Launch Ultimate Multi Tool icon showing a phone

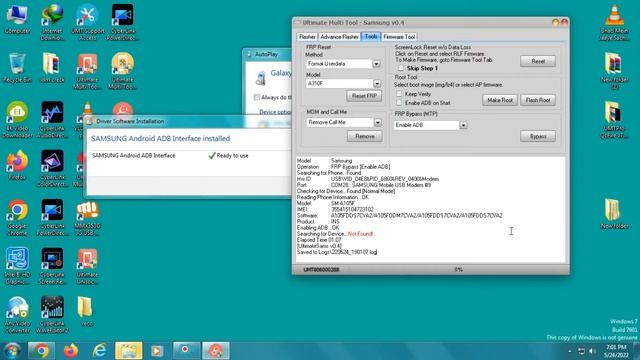[x=87, y=71]
